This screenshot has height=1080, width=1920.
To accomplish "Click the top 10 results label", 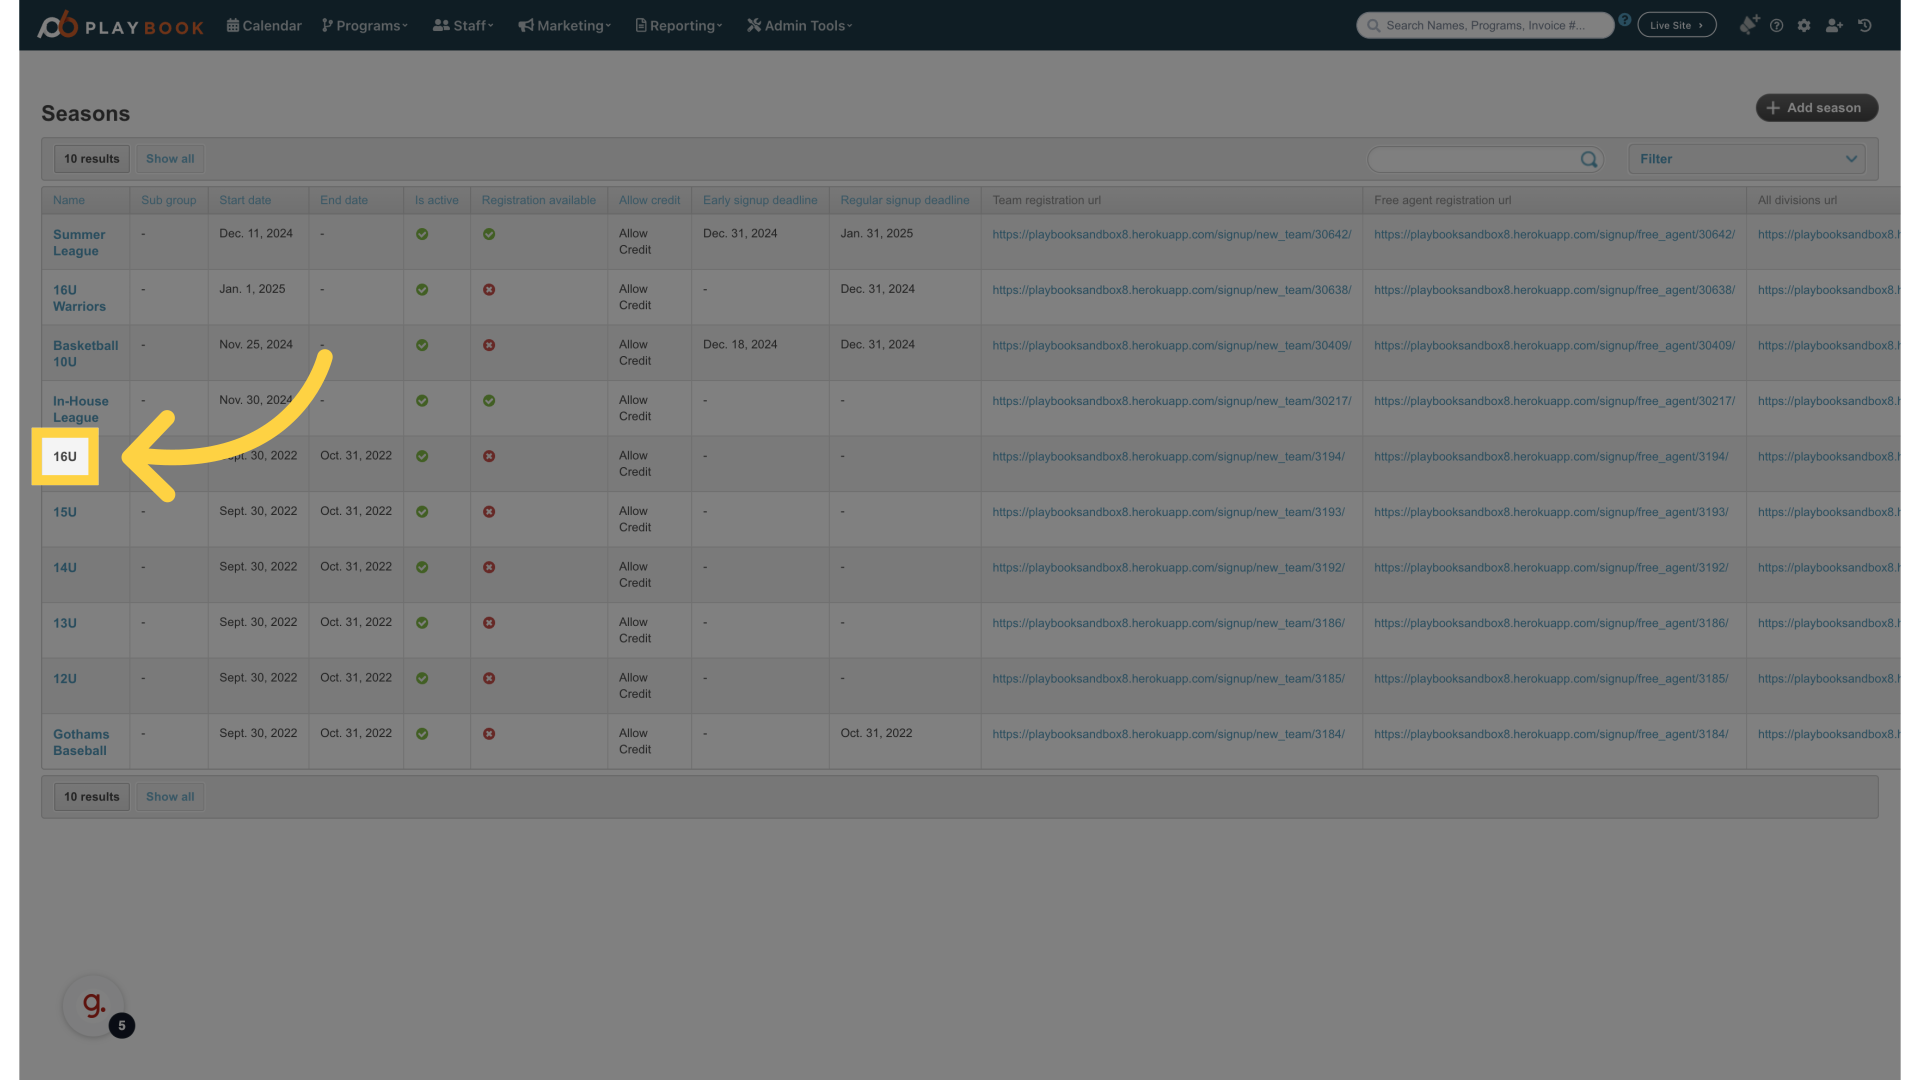I will [x=92, y=159].
